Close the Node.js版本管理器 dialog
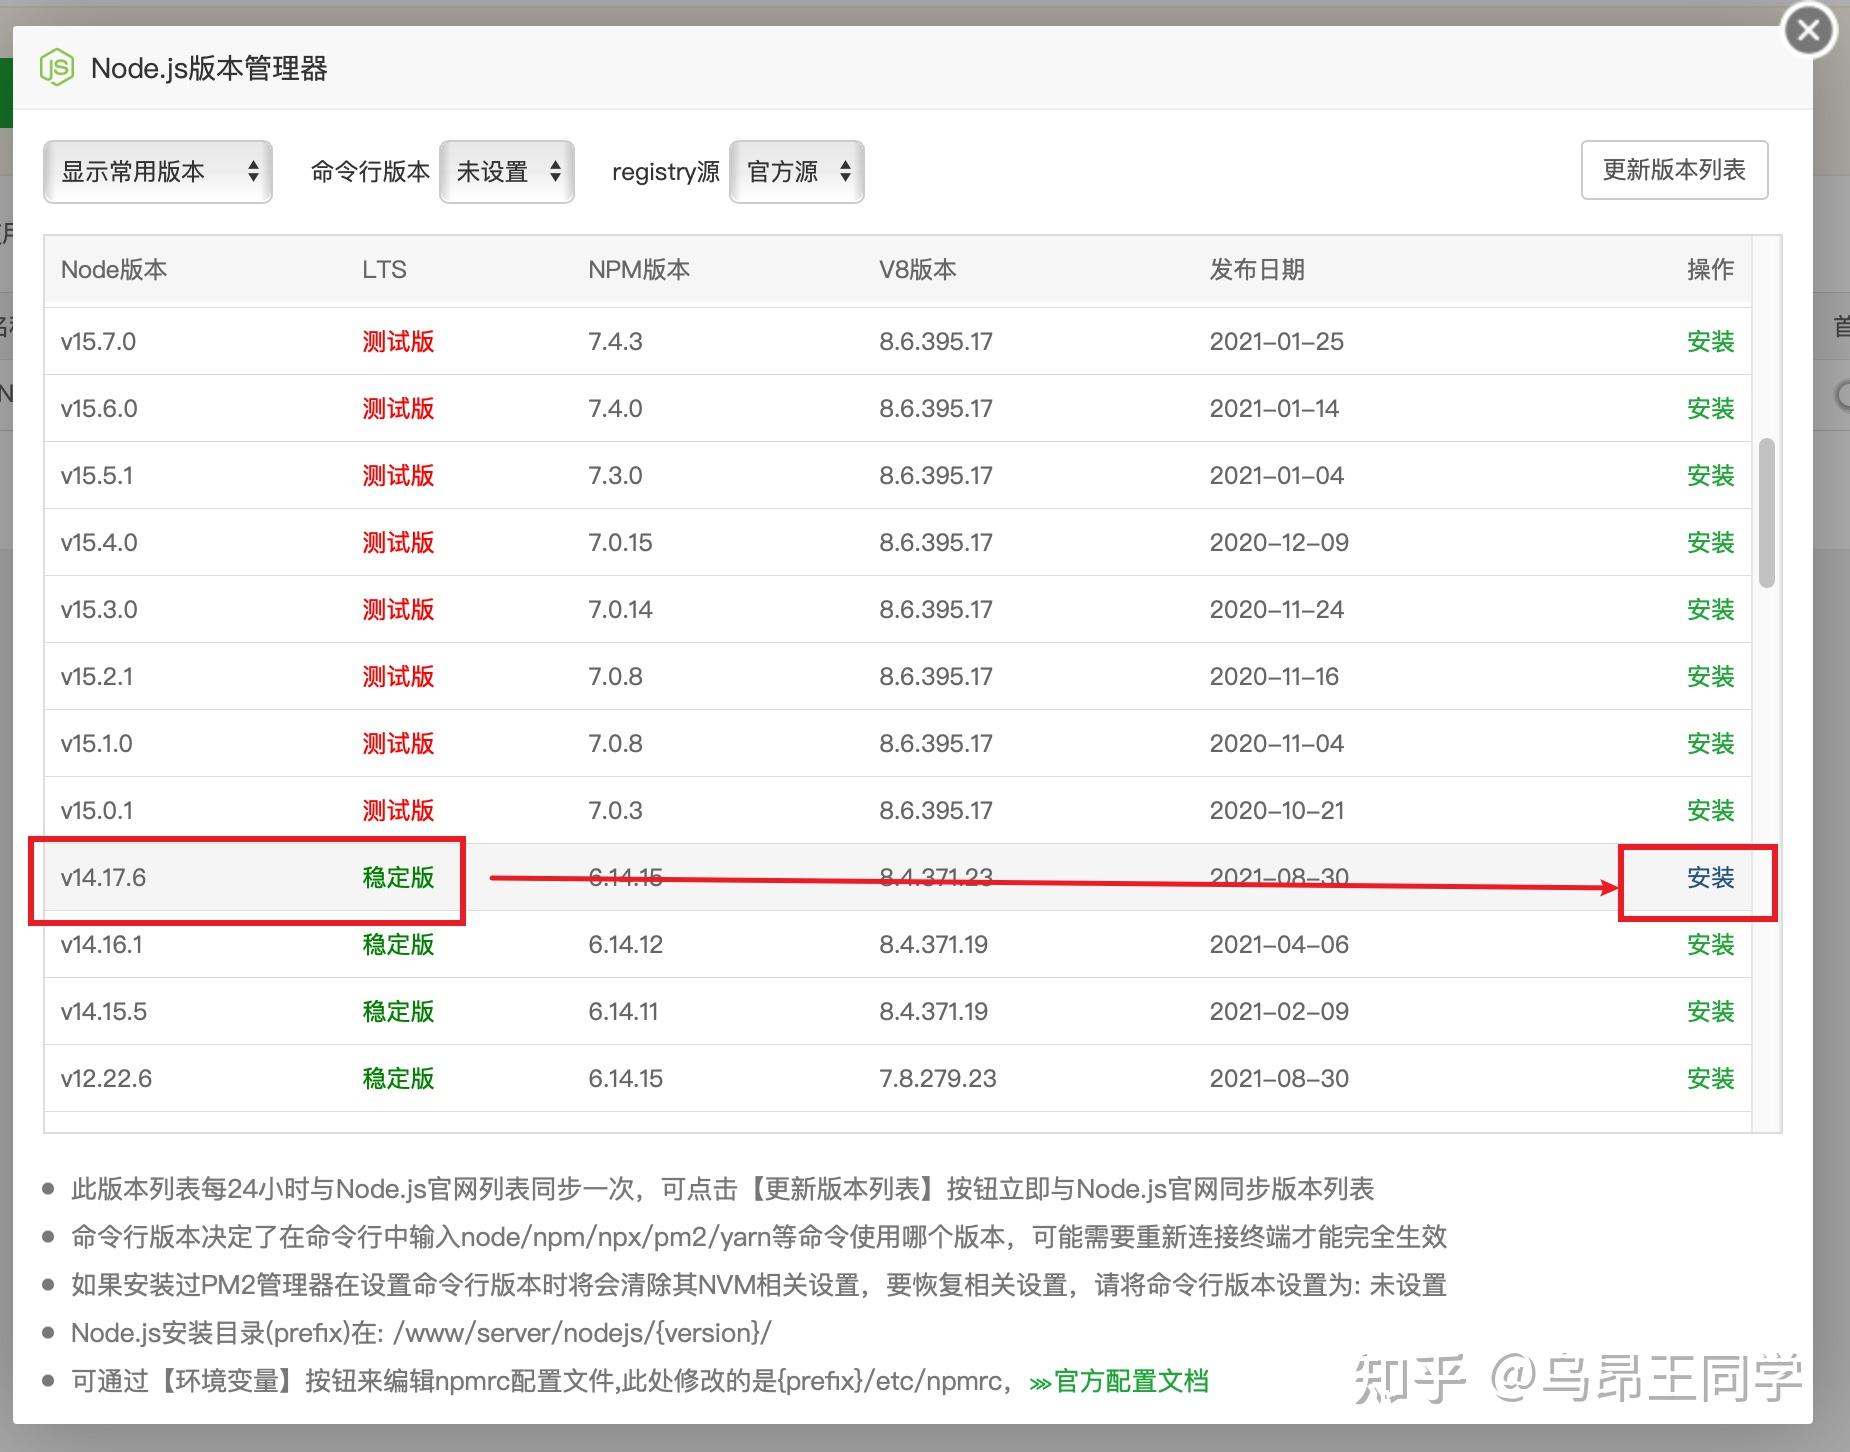Screen dimensions: 1850x1452 (1808, 30)
